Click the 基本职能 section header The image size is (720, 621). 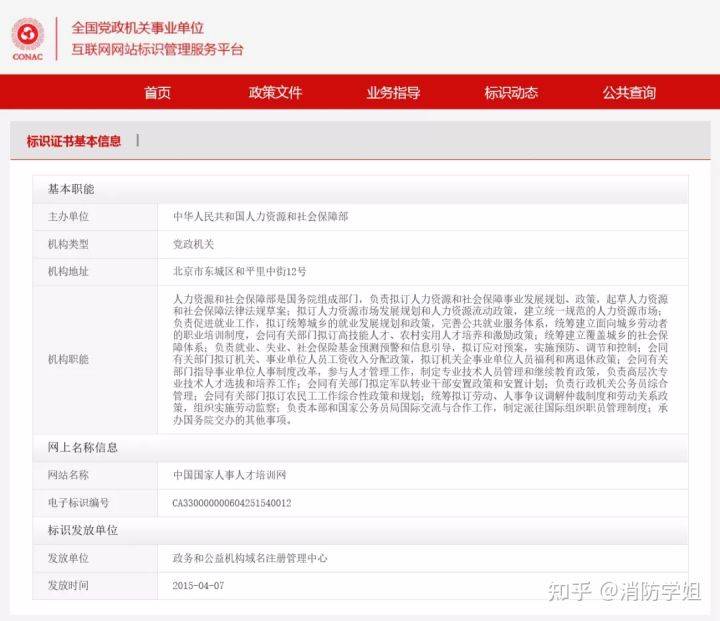71,189
